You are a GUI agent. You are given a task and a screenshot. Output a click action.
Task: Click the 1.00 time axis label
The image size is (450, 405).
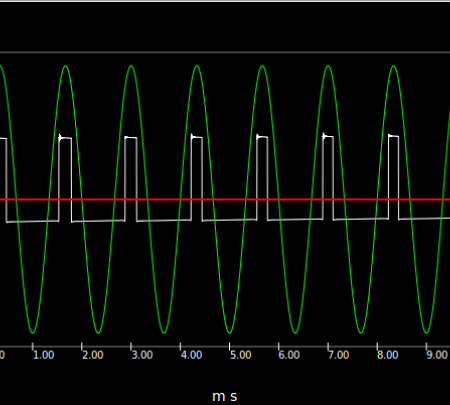[x=44, y=355]
